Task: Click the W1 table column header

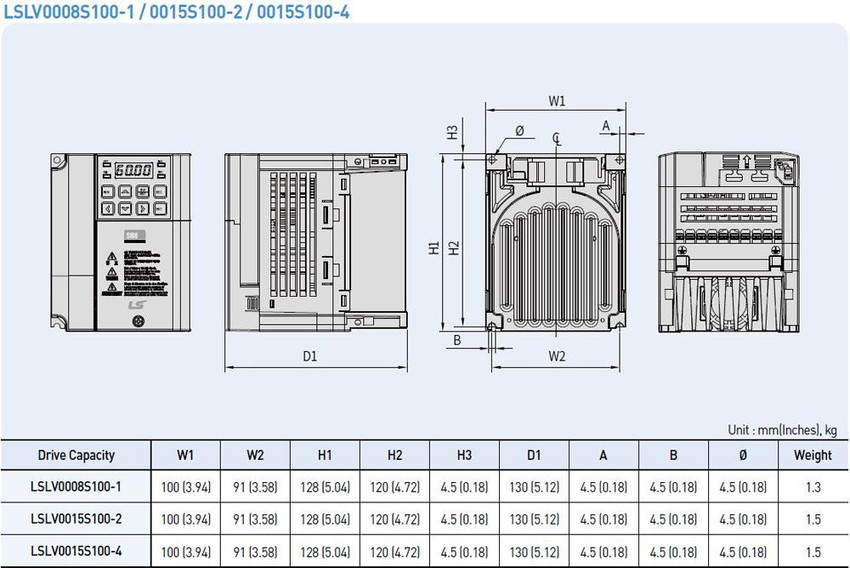Action: click(x=185, y=455)
